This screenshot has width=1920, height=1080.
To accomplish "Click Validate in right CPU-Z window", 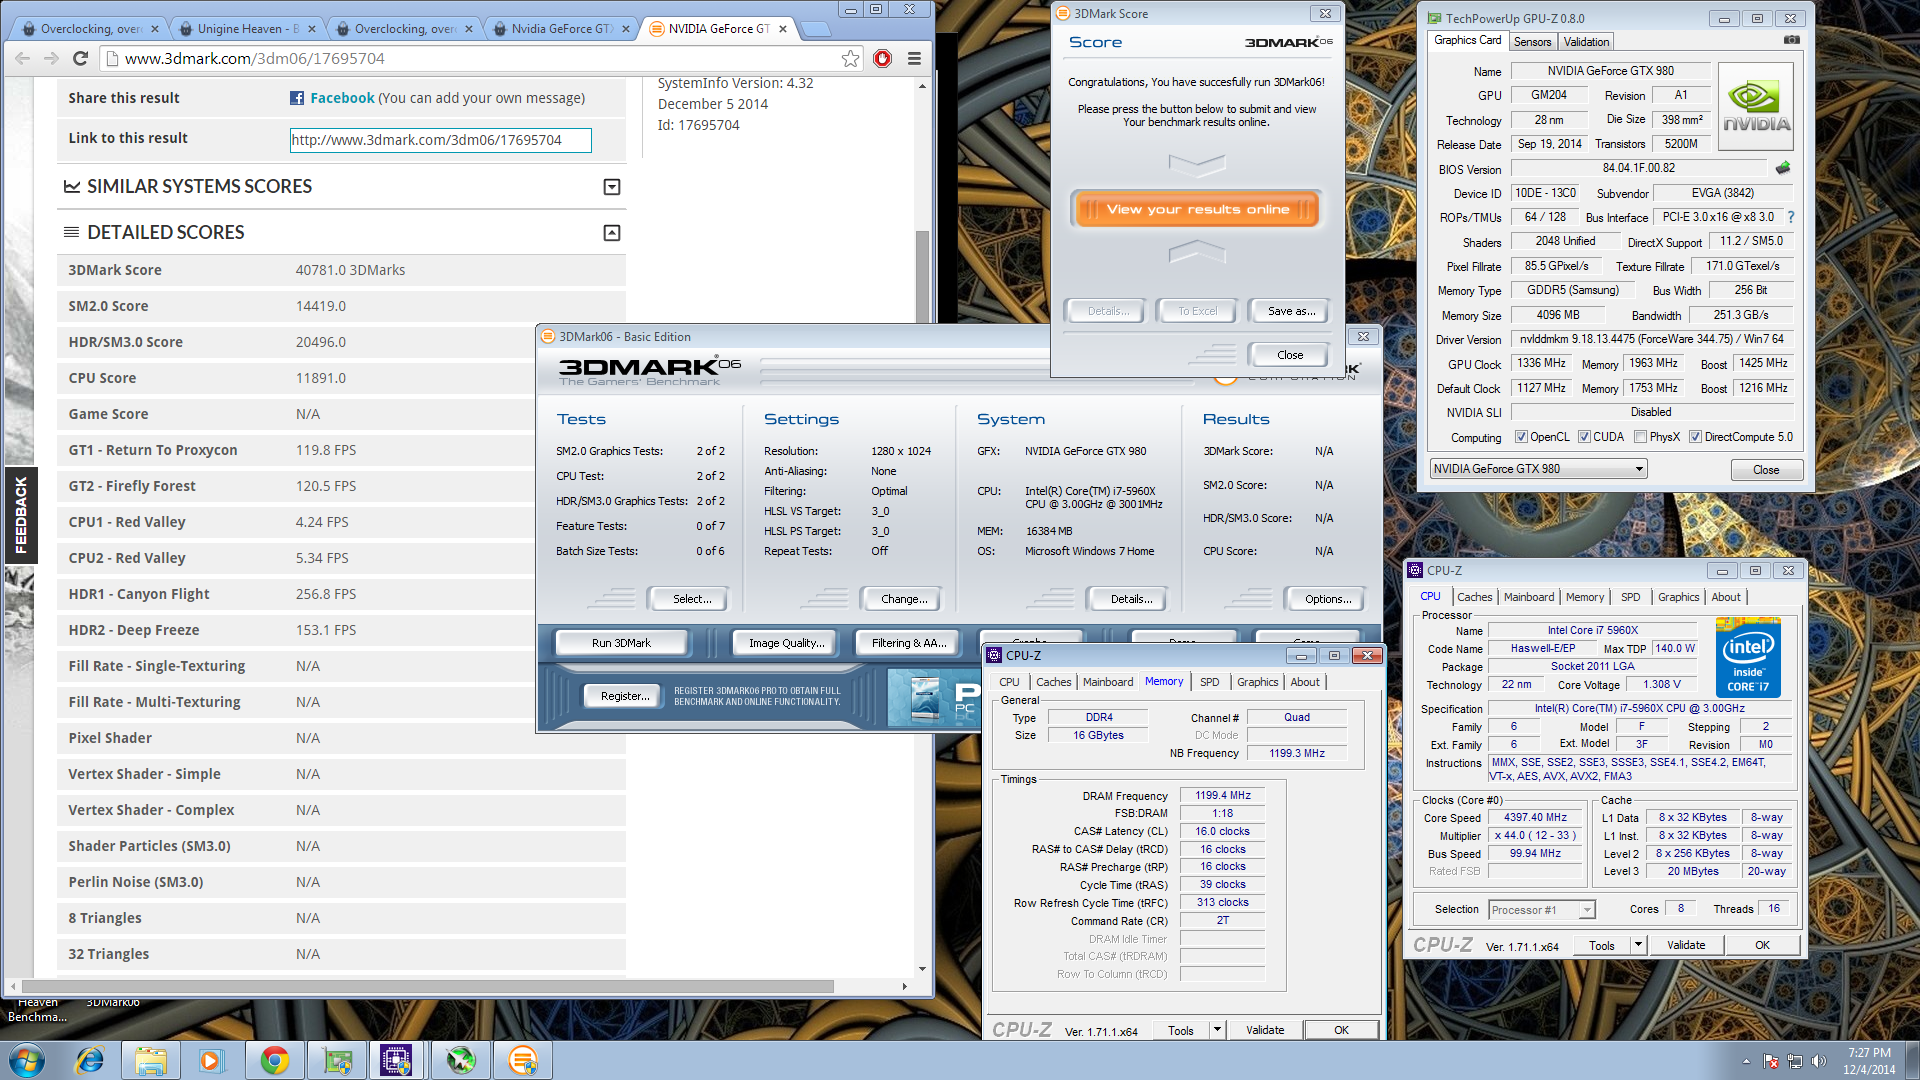I will point(1685,945).
